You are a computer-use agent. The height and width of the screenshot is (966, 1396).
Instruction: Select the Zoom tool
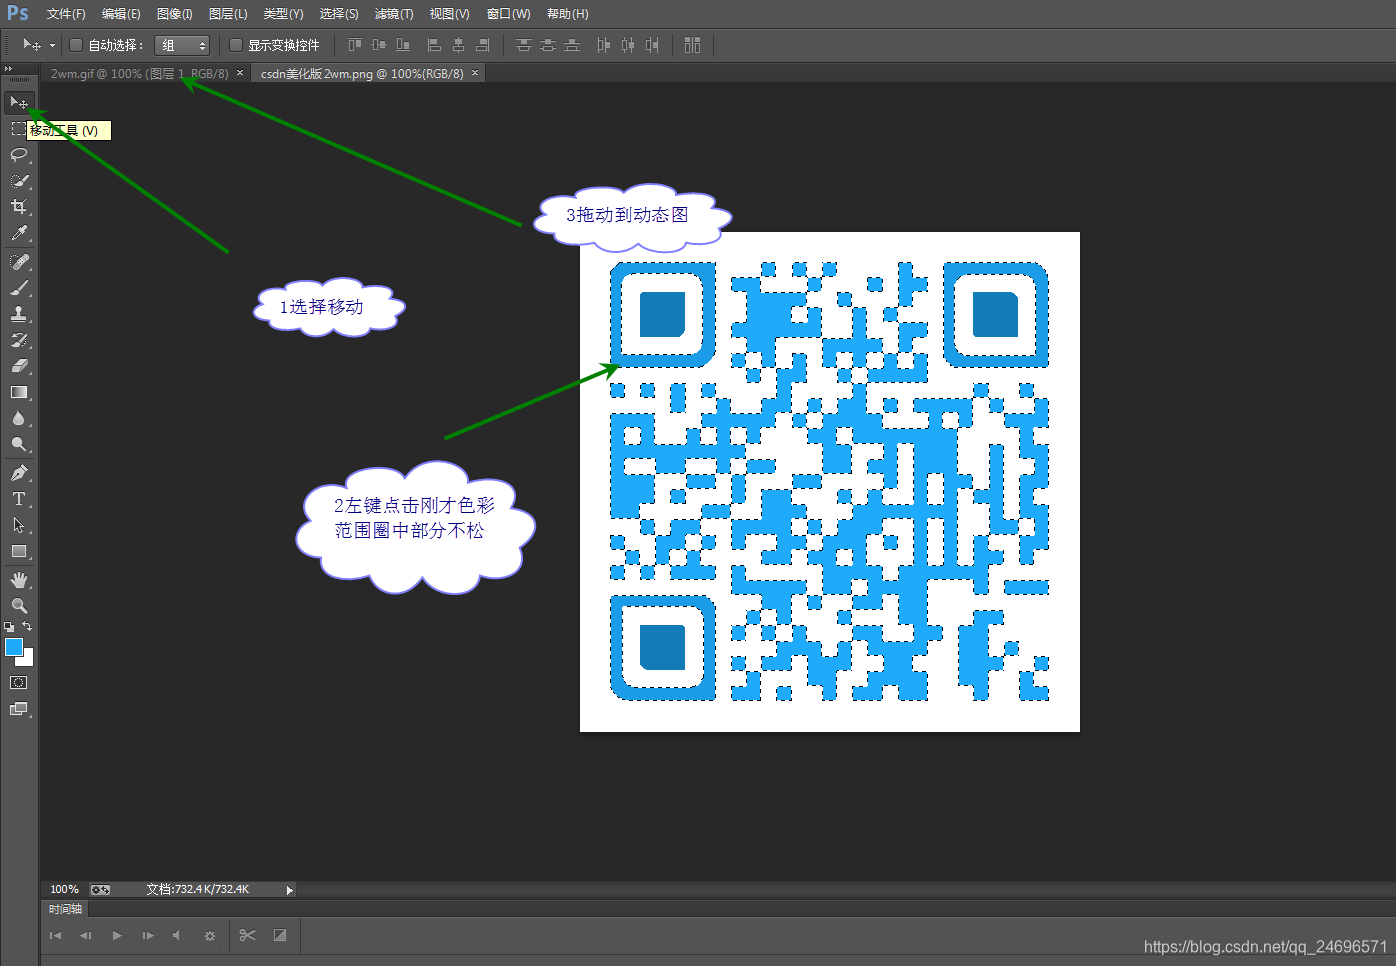[19, 606]
